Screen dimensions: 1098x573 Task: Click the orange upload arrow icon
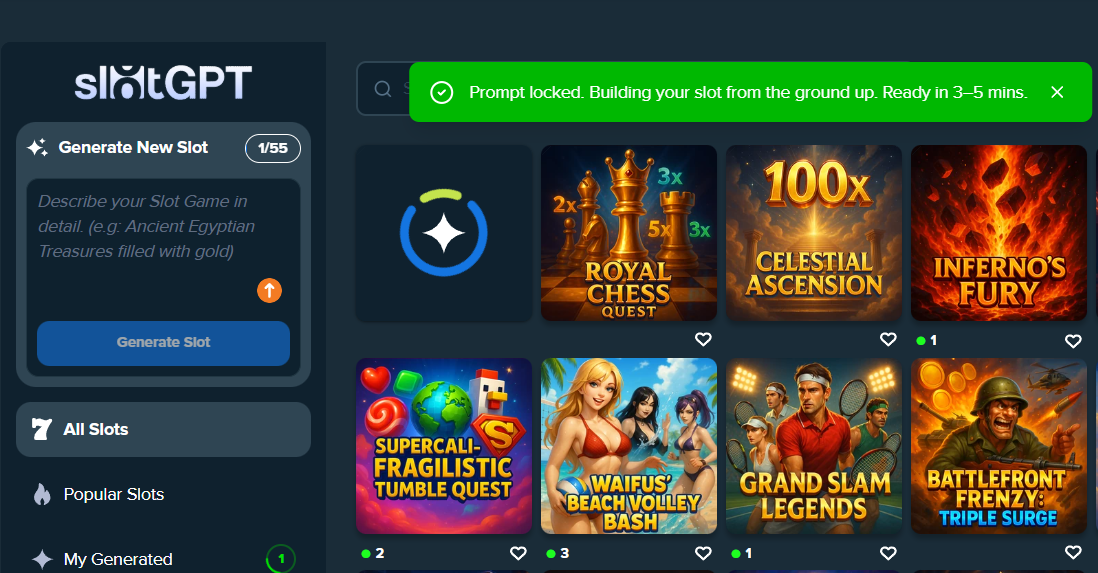pyautogui.click(x=270, y=290)
